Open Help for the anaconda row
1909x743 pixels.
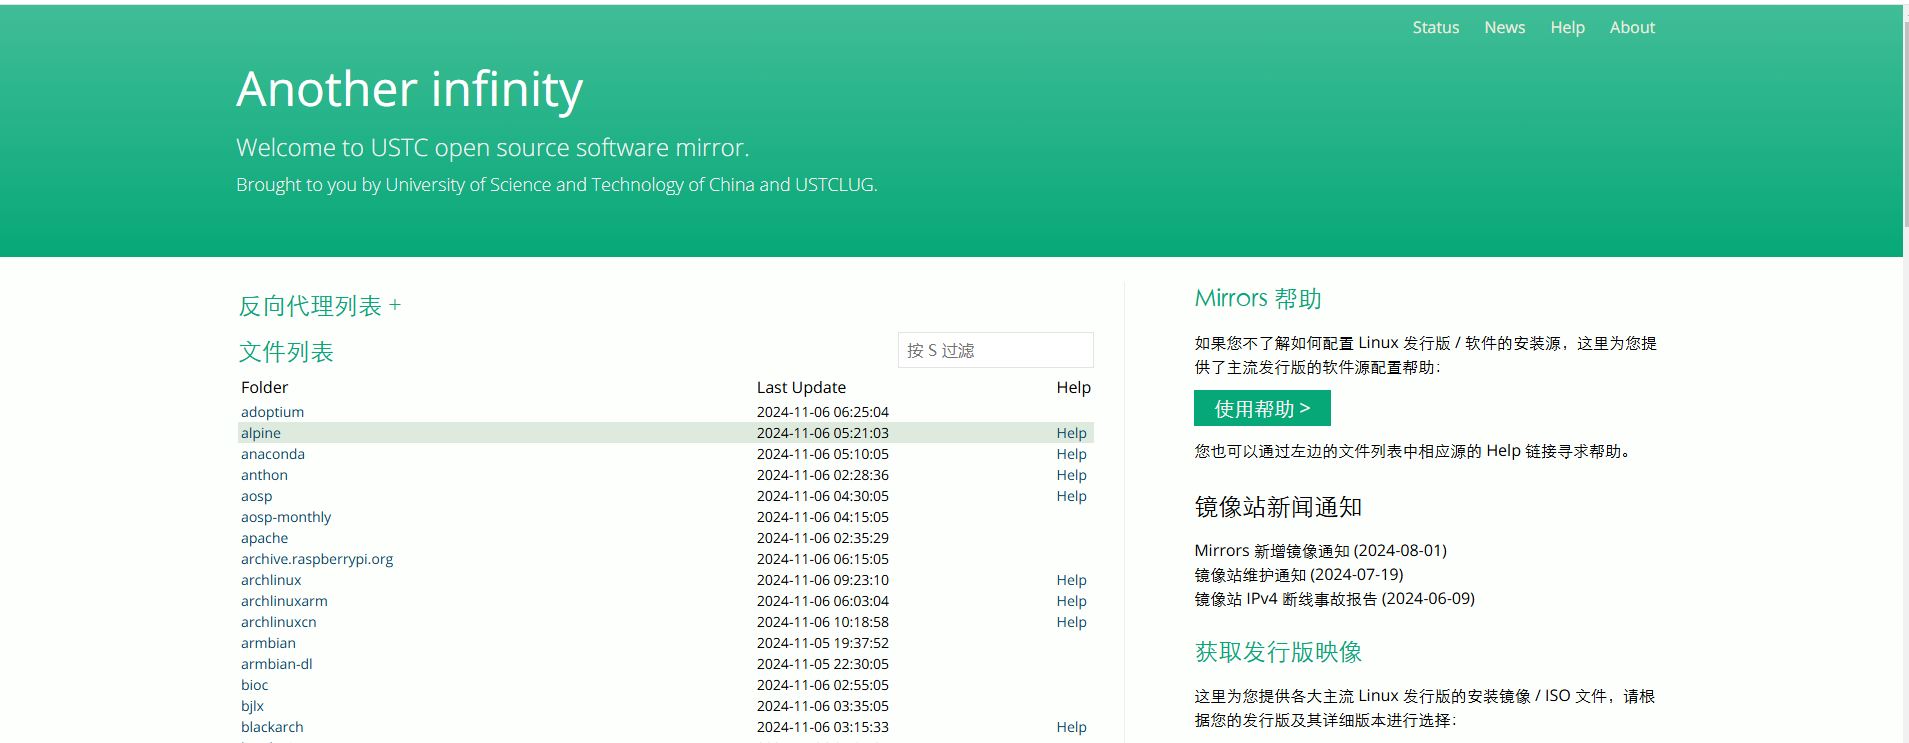[x=1071, y=454]
